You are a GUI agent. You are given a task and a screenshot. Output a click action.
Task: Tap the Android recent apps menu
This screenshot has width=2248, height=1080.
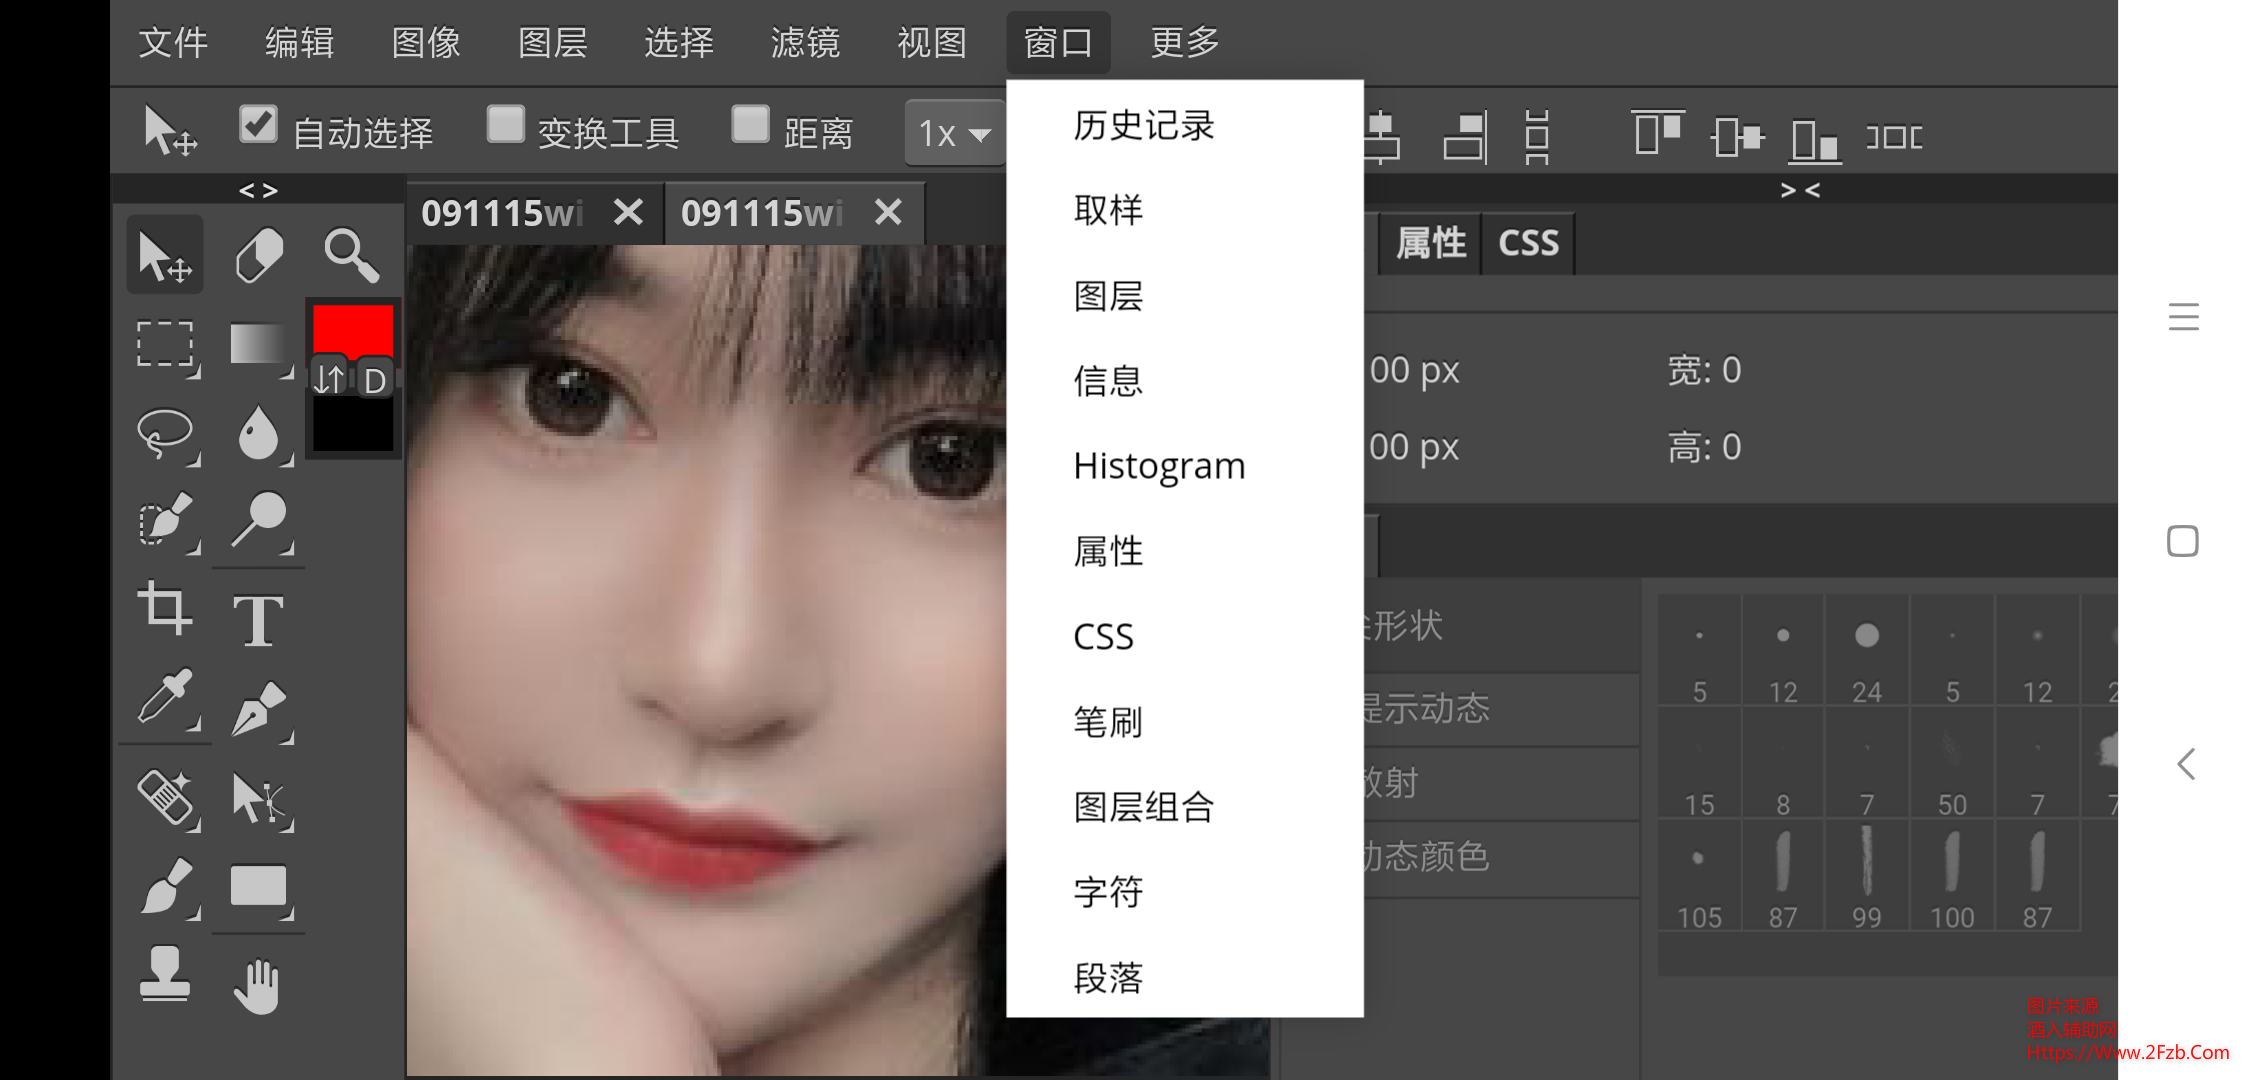pyautogui.click(x=2184, y=317)
